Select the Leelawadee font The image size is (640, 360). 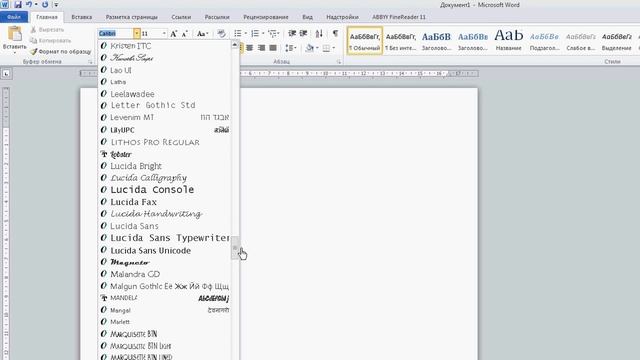coord(165,94)
